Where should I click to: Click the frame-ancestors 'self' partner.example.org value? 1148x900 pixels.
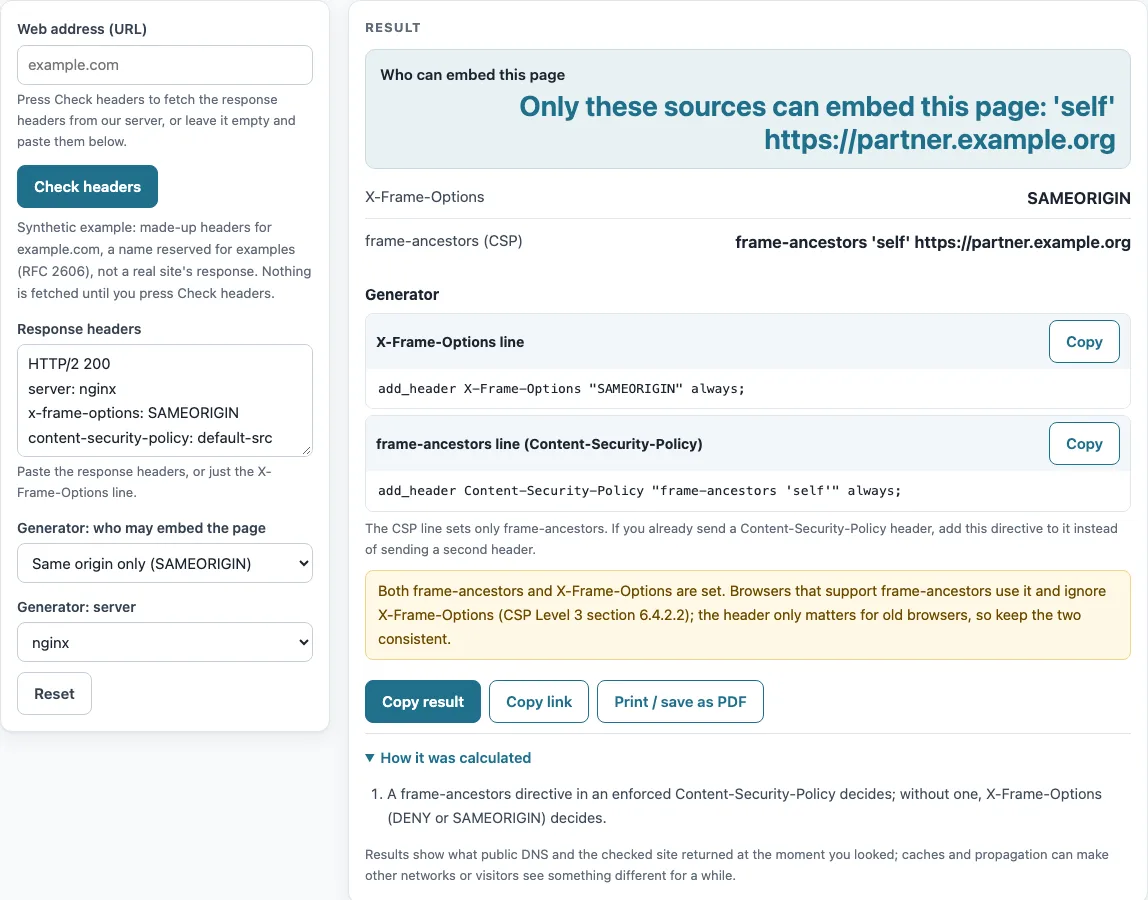(x=933, y=242)
